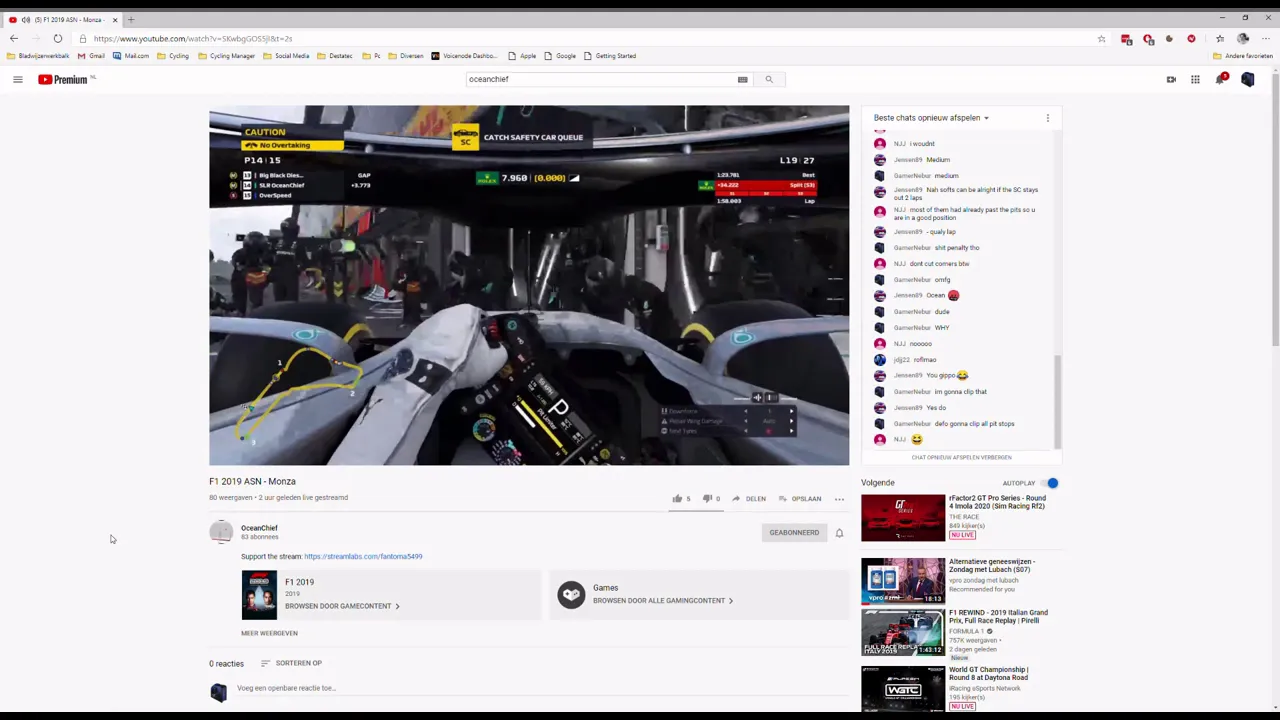Screen dimensions: 1280x720
Task: Open the Bladwijzerwerkbalk bookmarks folder
Action: pyautogui.click(x=38, y=56)
